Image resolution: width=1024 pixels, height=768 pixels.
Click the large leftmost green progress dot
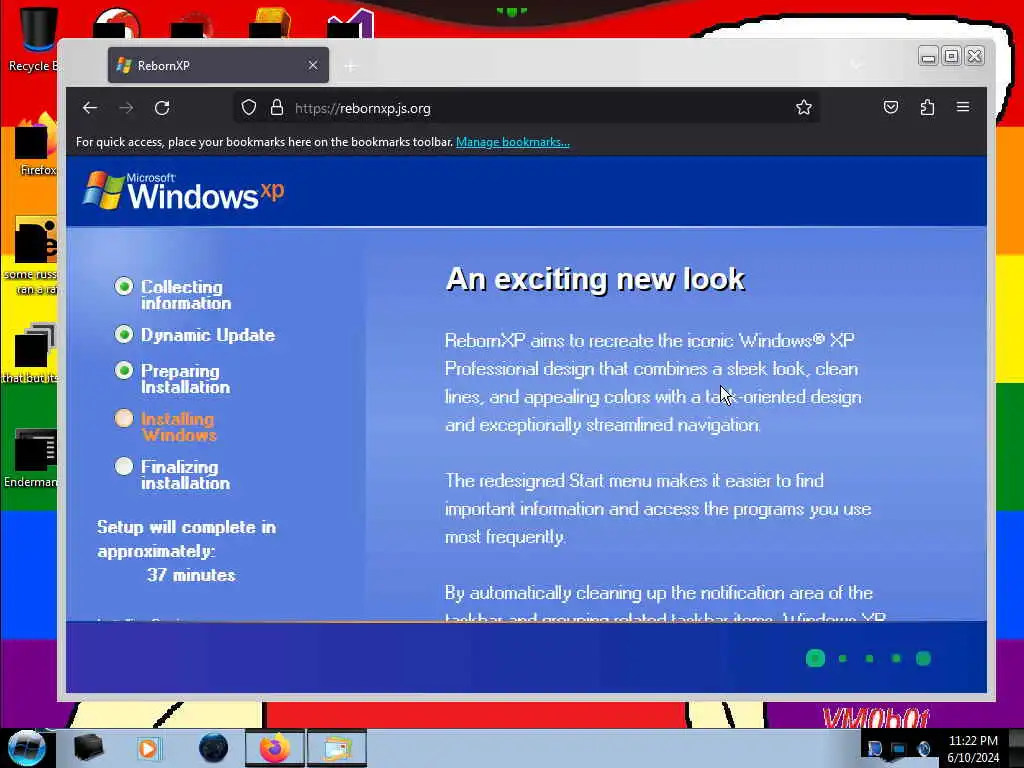point(815,658)
